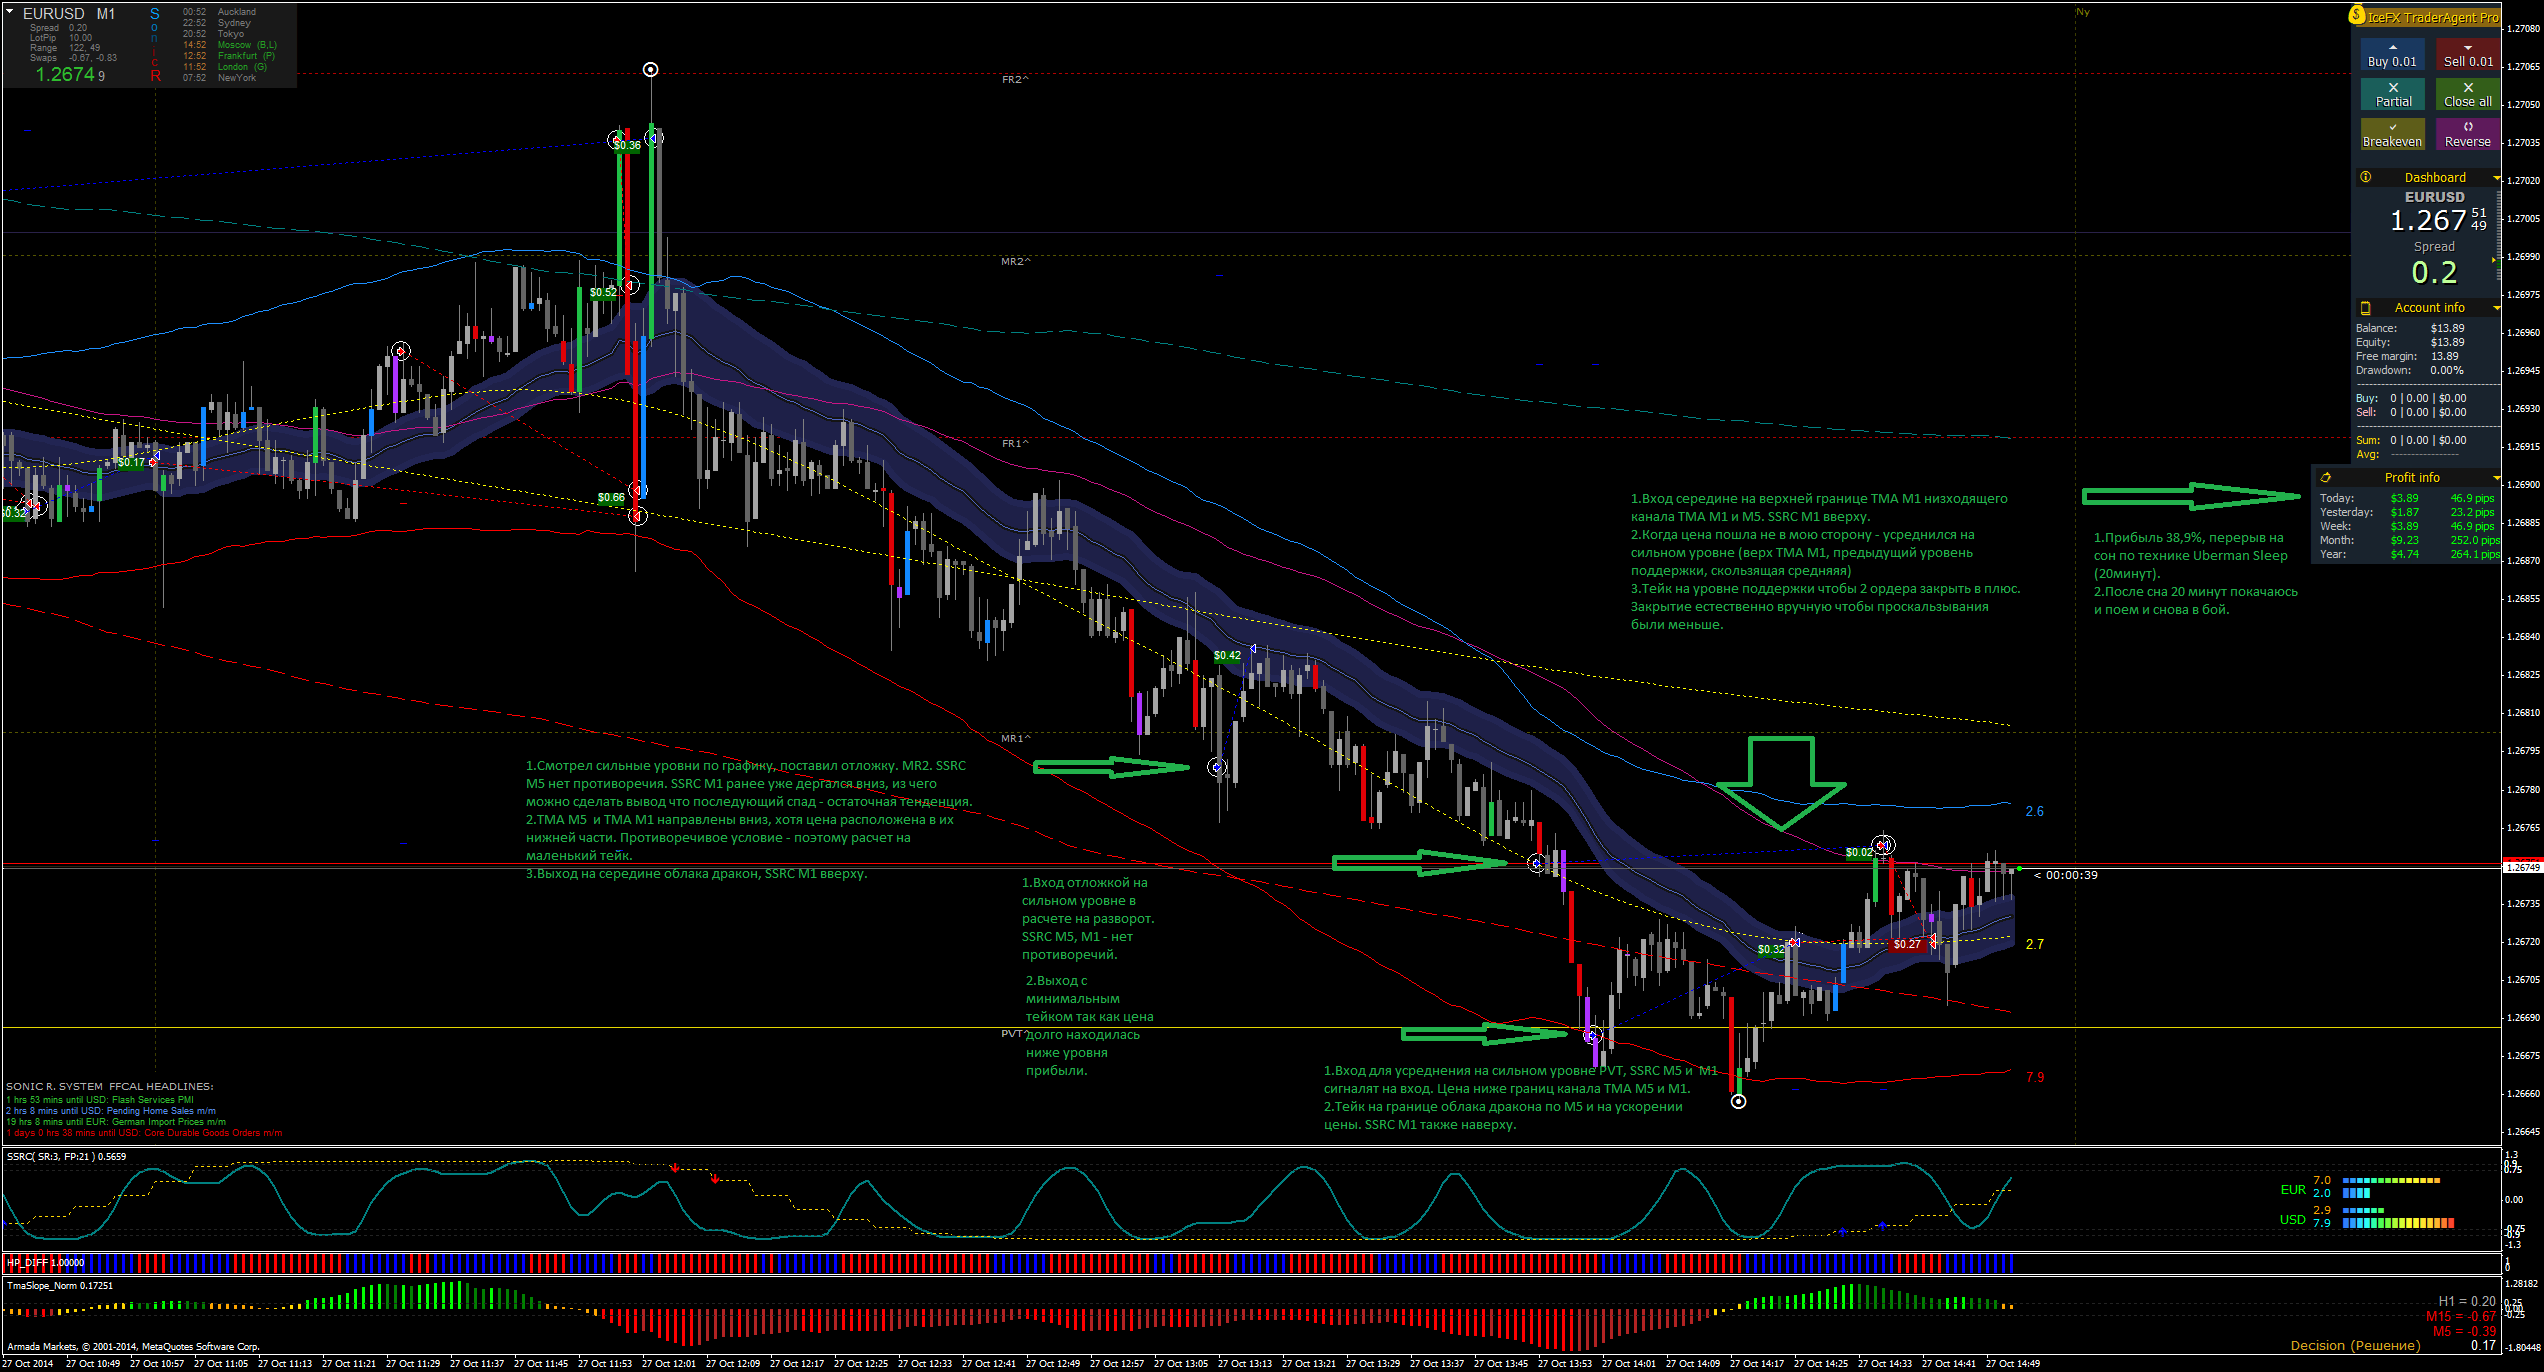Select the circle marker at the chart's highest wick
2544x1372 pixels.
pyautogui.click(x=651, y=69)
